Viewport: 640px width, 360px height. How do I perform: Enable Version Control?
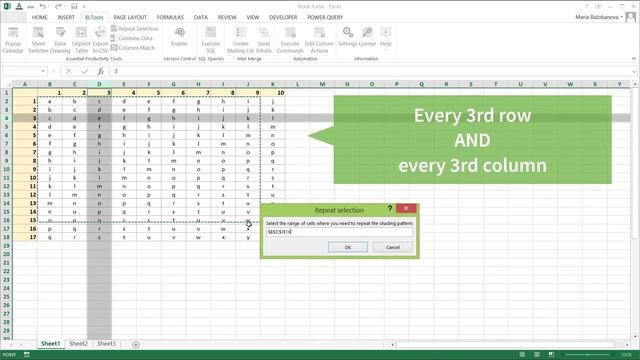click(179, 37)
